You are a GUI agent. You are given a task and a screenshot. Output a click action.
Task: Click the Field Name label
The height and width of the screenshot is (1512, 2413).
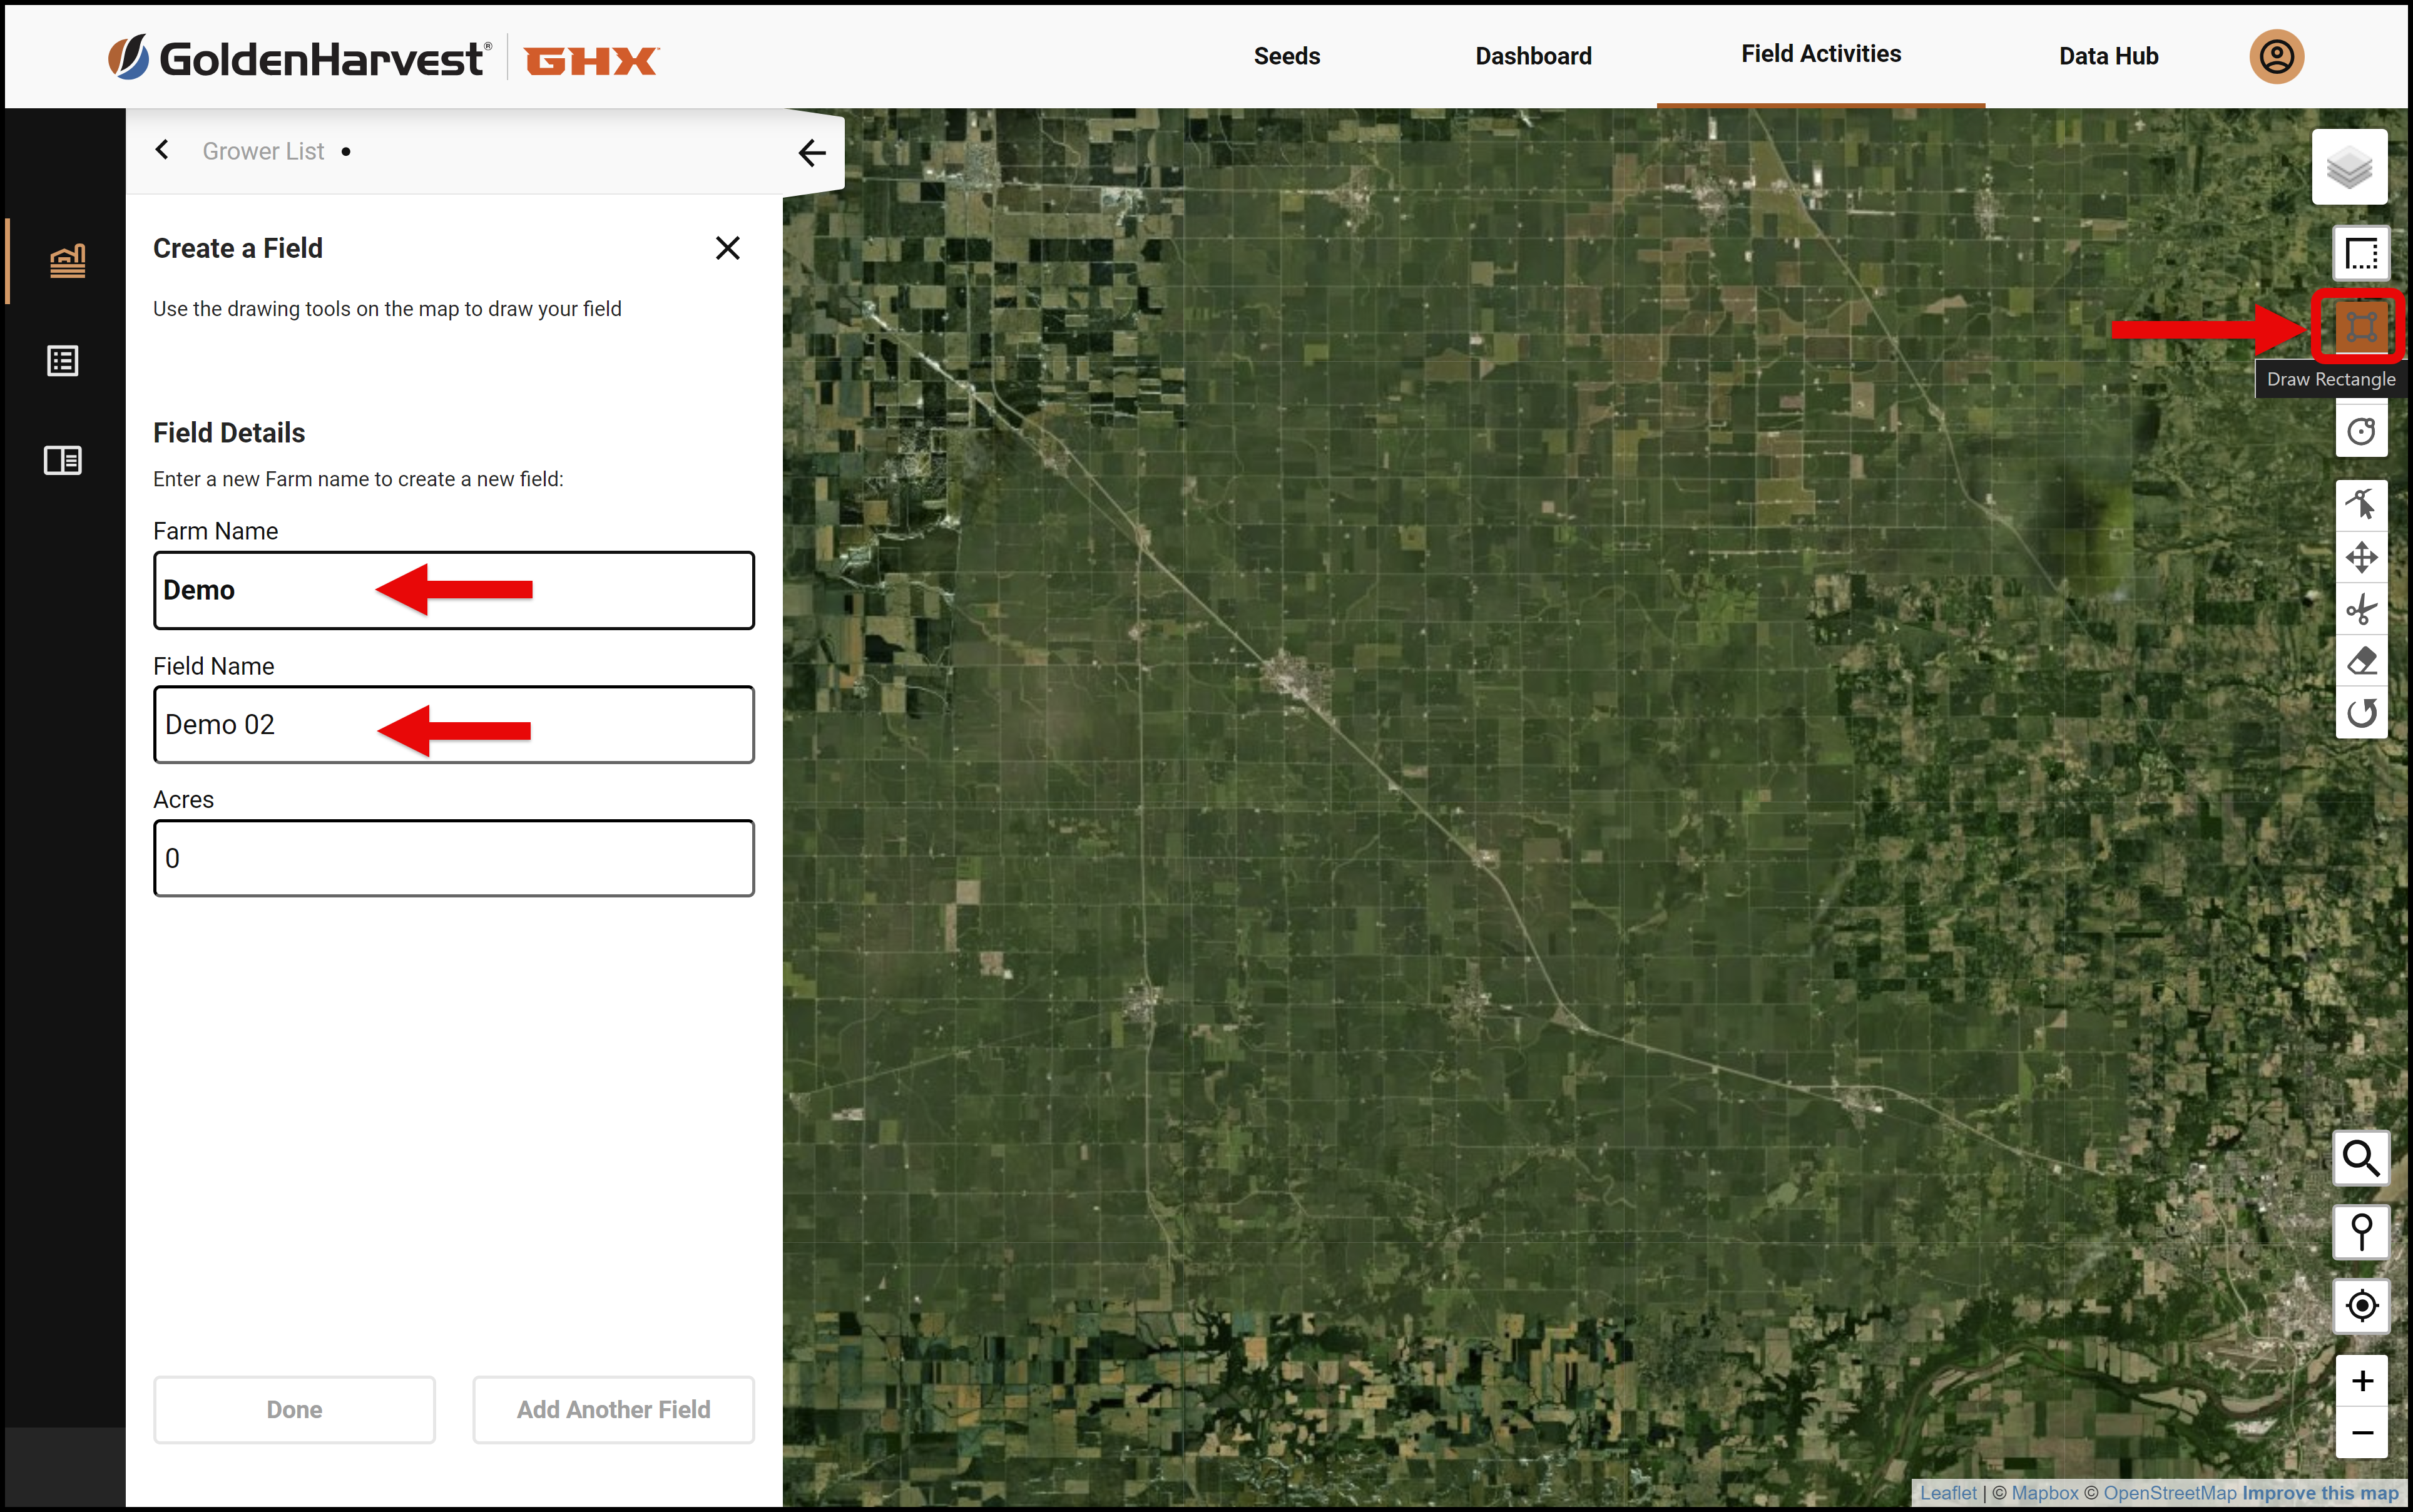click(214, 666)
